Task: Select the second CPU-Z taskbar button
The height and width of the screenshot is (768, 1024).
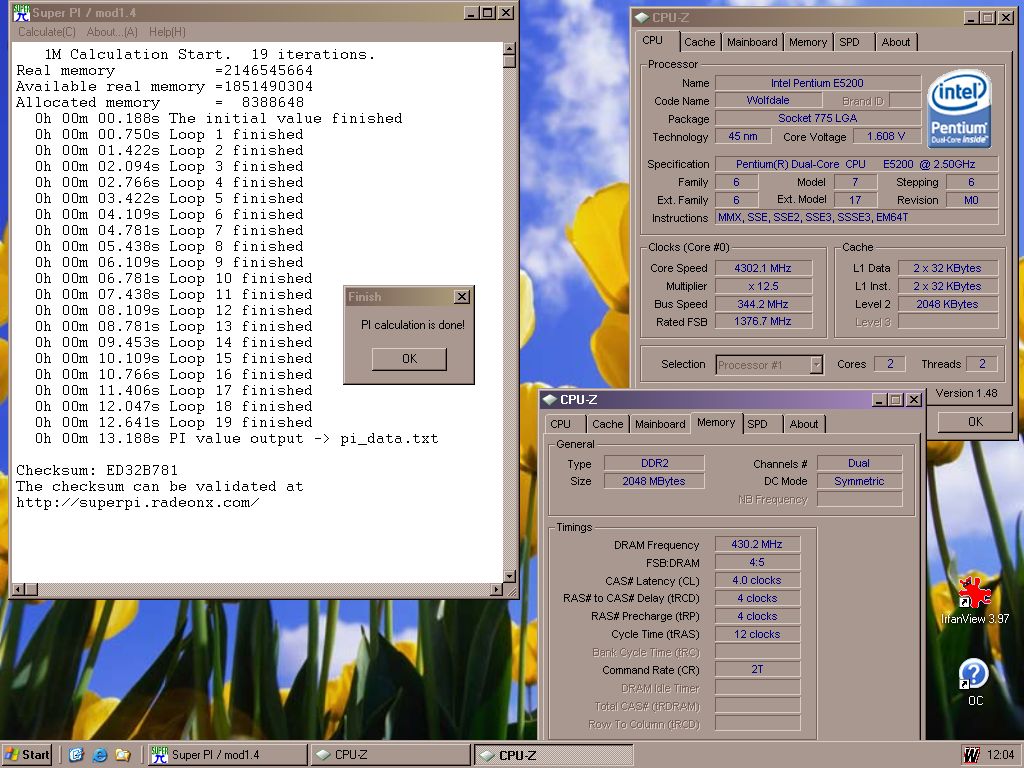Action: 554,755
